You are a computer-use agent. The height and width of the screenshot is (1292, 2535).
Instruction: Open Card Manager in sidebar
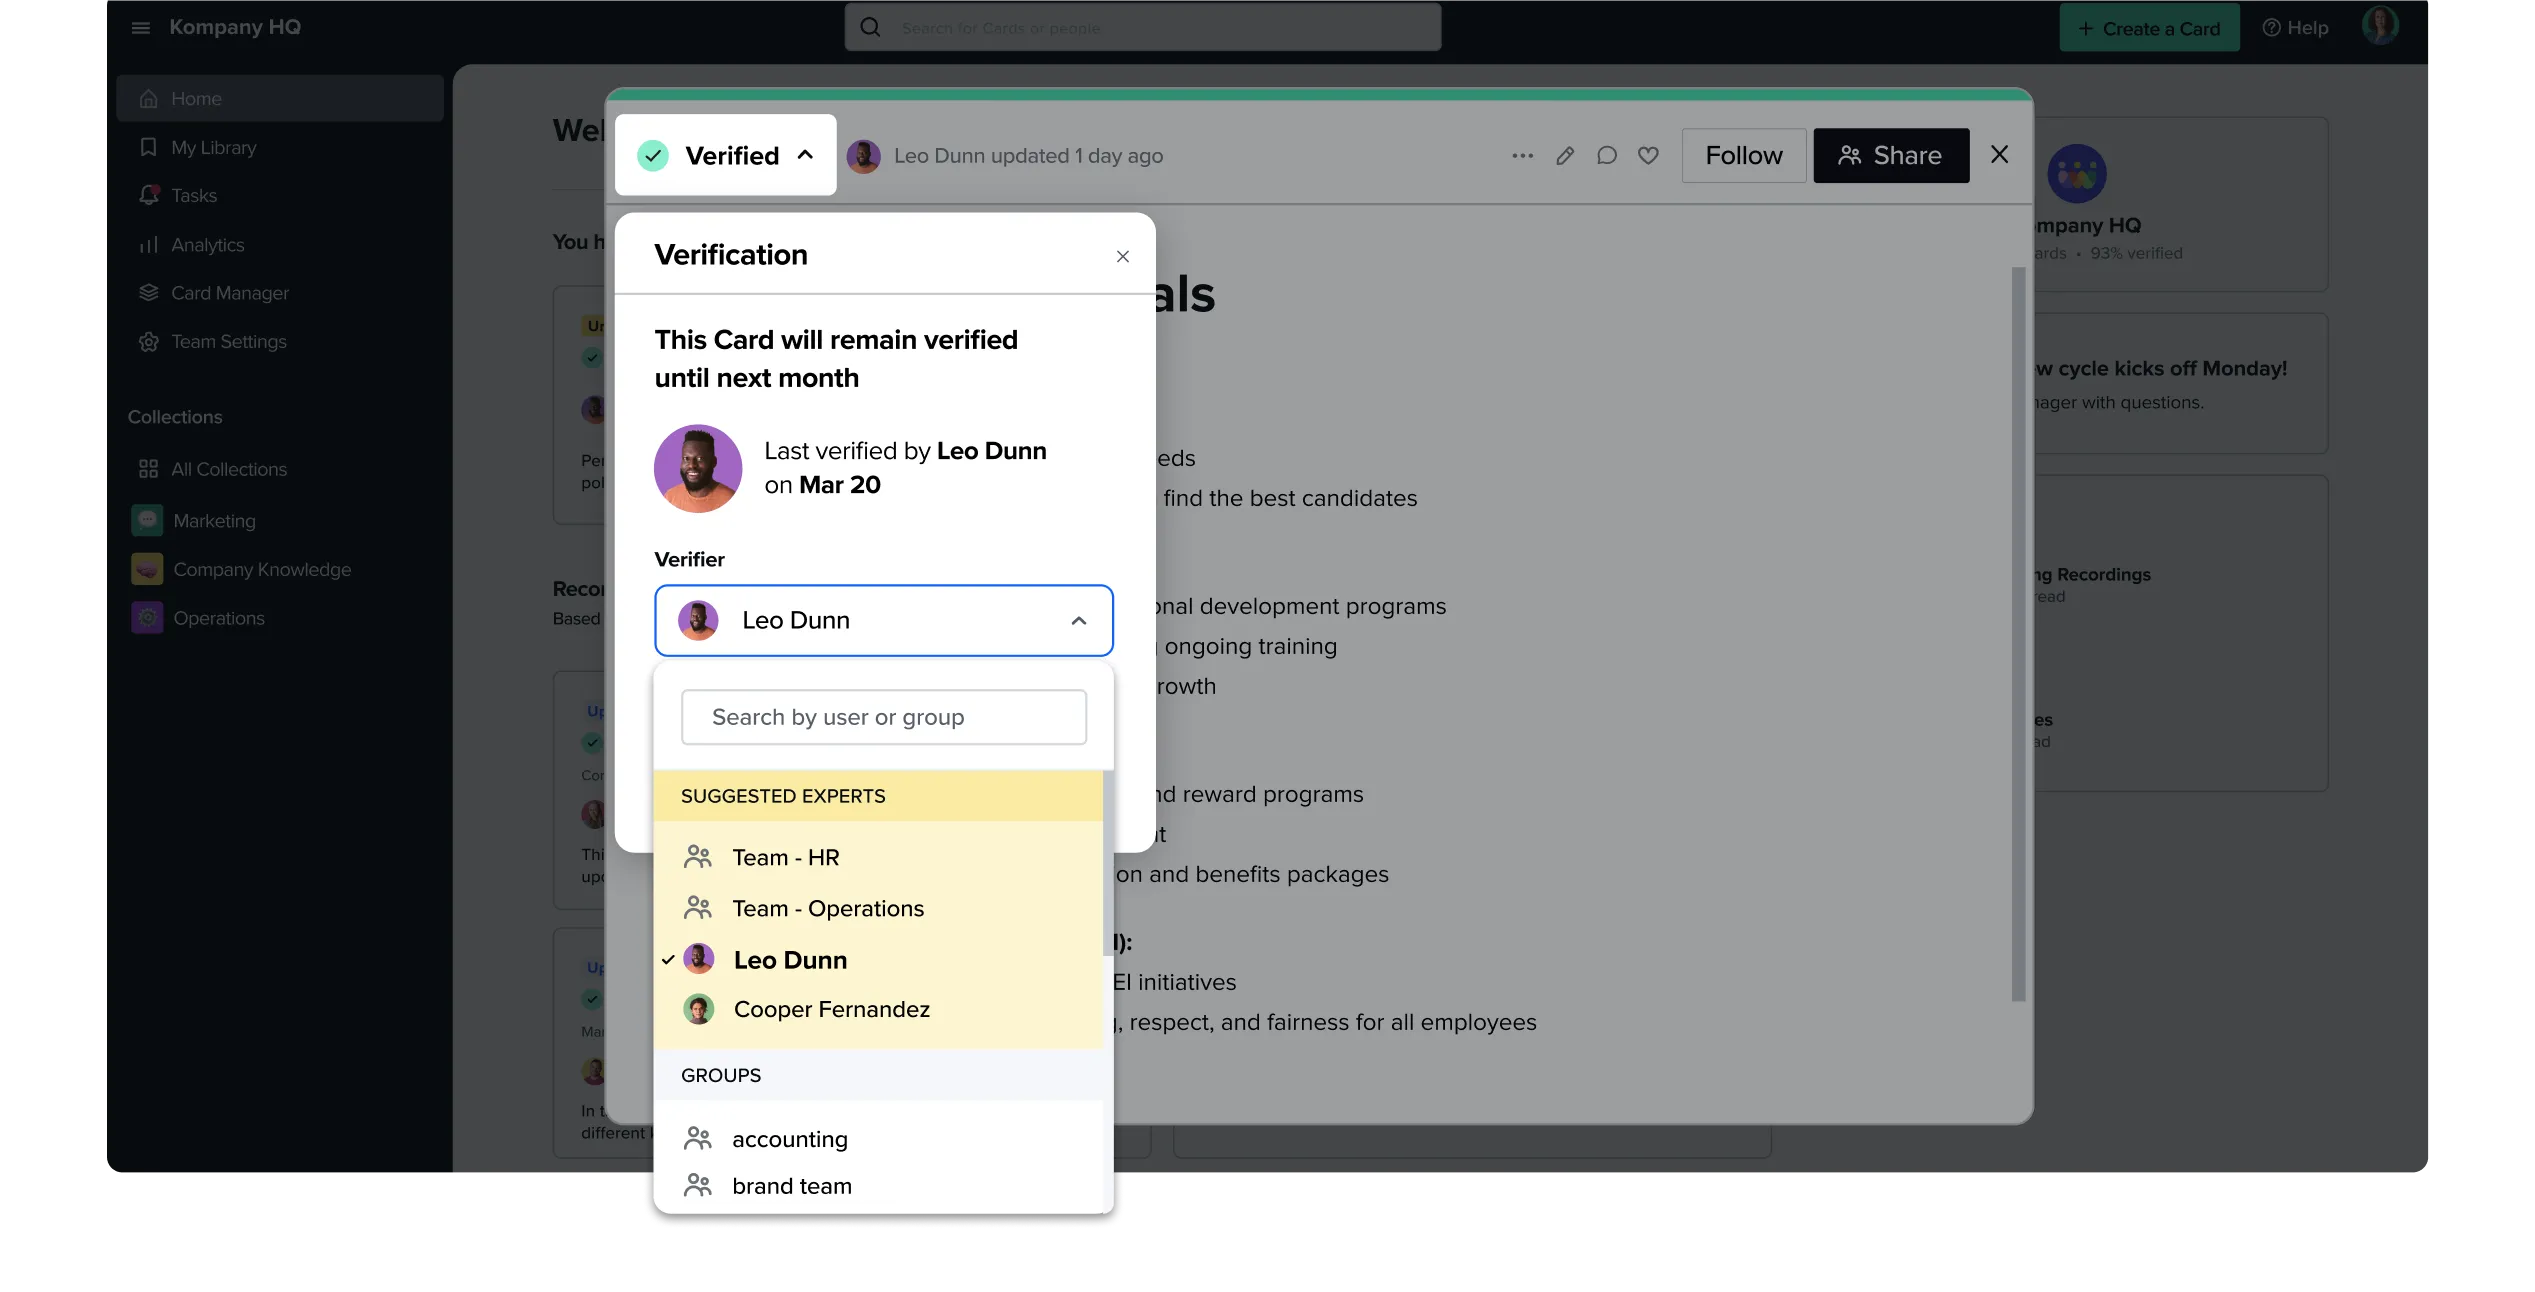(229, 293)
